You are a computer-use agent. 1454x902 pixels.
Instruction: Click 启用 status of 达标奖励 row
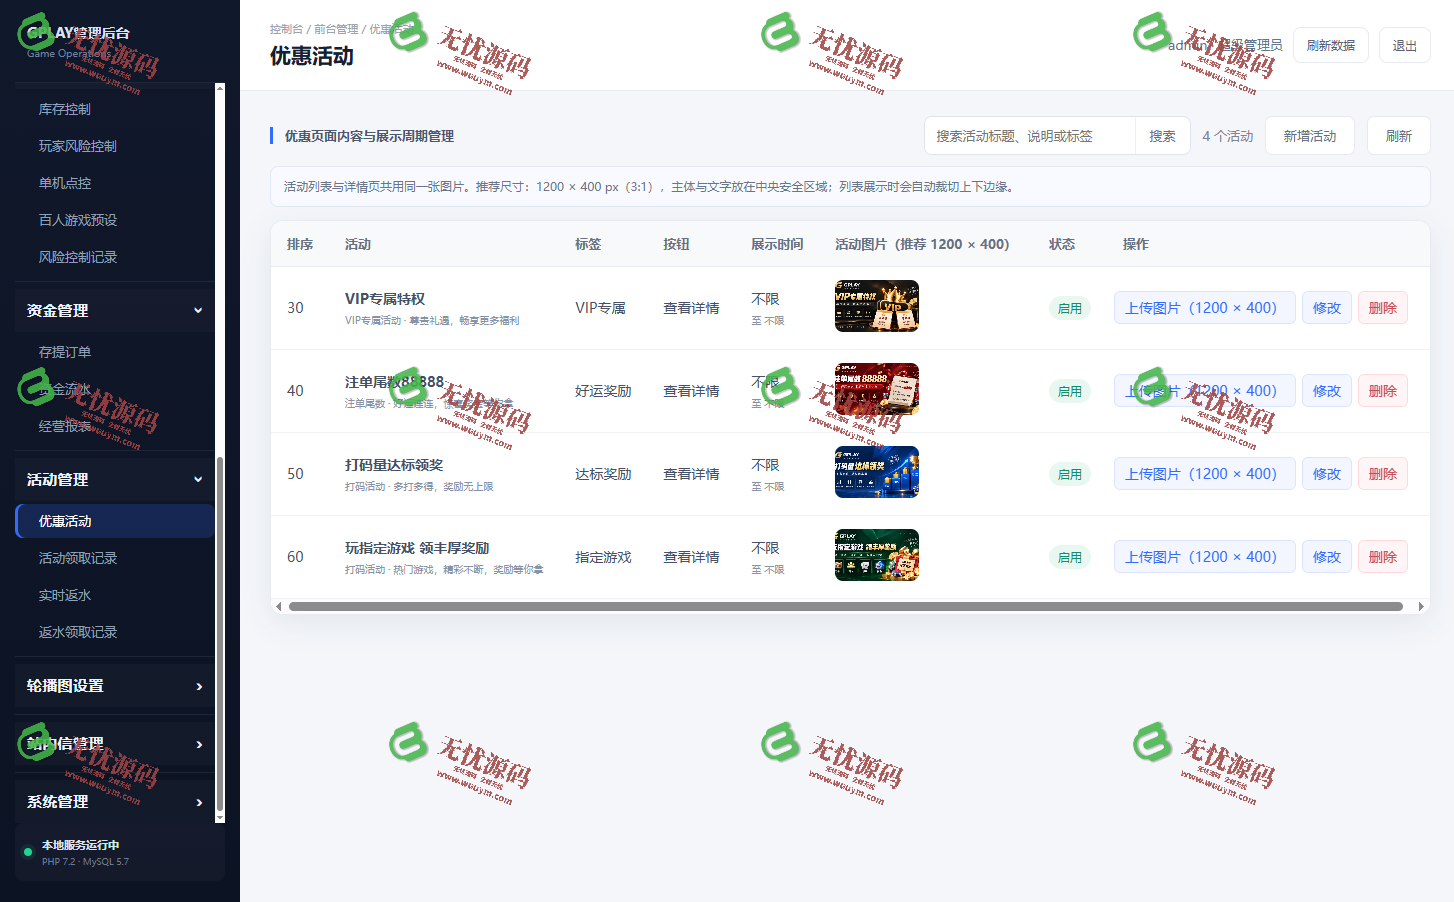pos(1069,474)
